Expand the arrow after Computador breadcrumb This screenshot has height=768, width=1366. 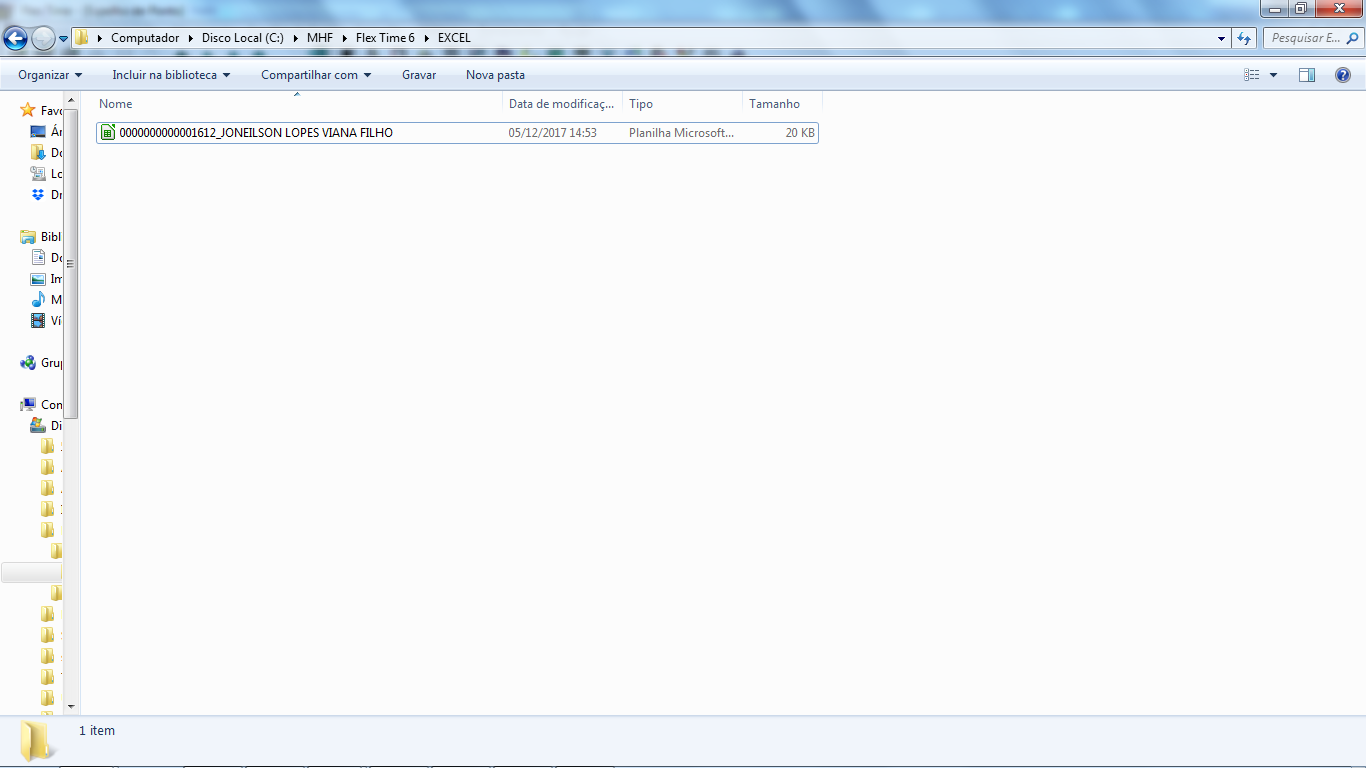(191, 38)
